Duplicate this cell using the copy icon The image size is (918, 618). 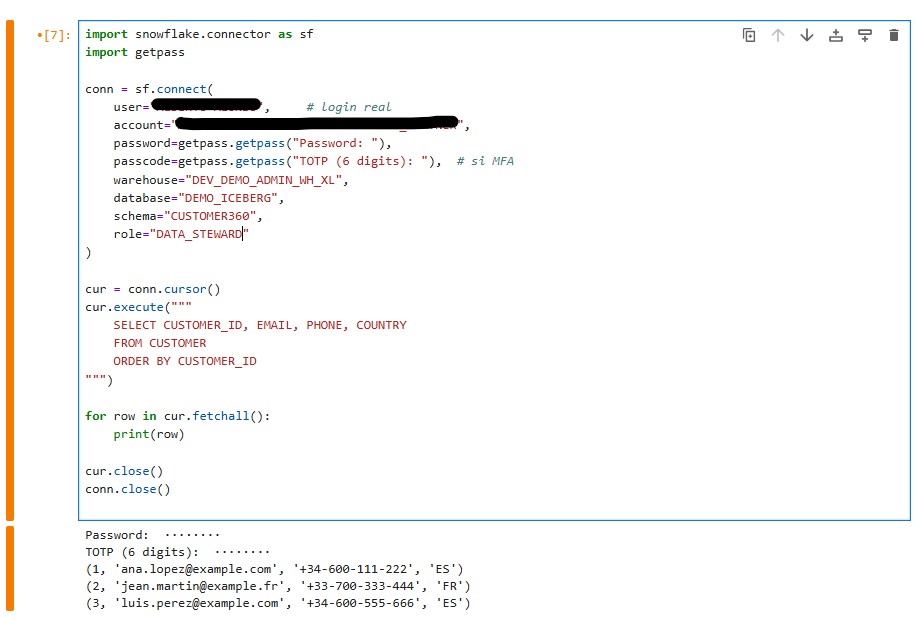(749, 35)
